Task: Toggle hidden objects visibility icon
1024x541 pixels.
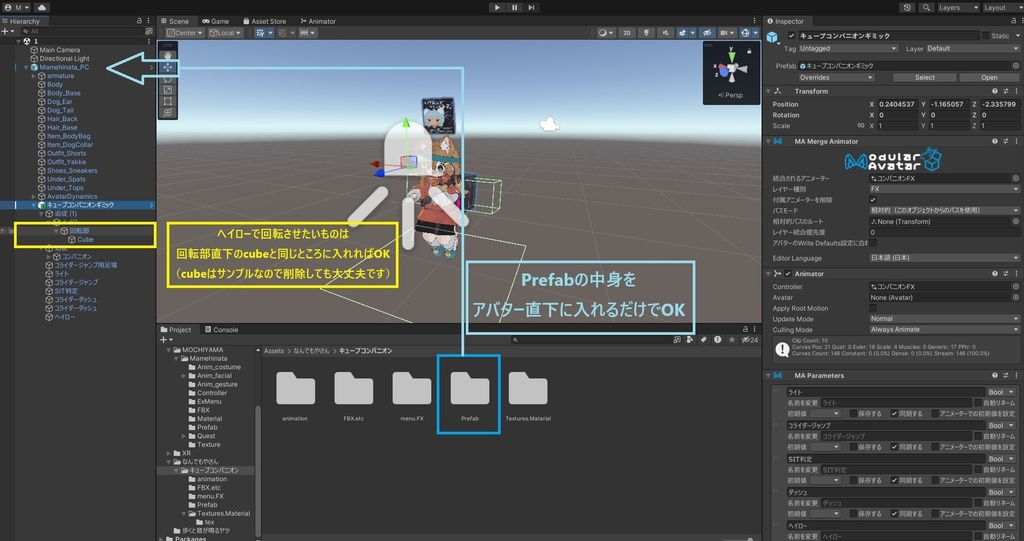Action: tap(707, 33)
